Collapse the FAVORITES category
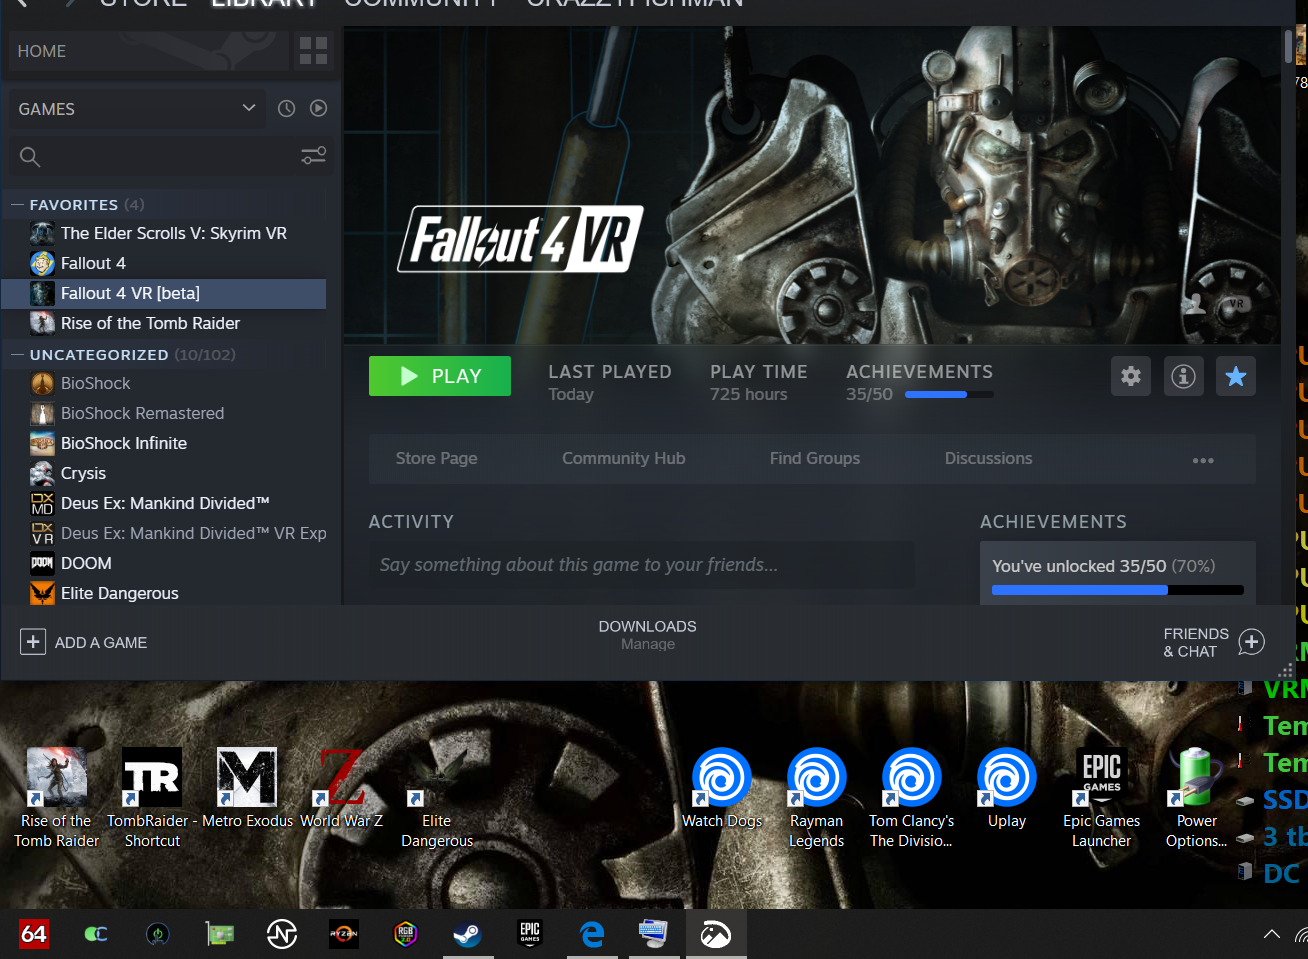1308x959 pixels. point(17,204)
